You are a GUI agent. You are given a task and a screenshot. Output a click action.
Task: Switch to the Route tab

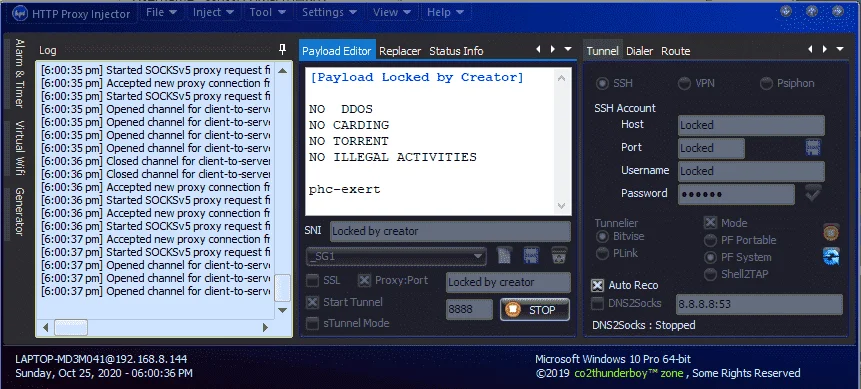click(x=675, y=51)
